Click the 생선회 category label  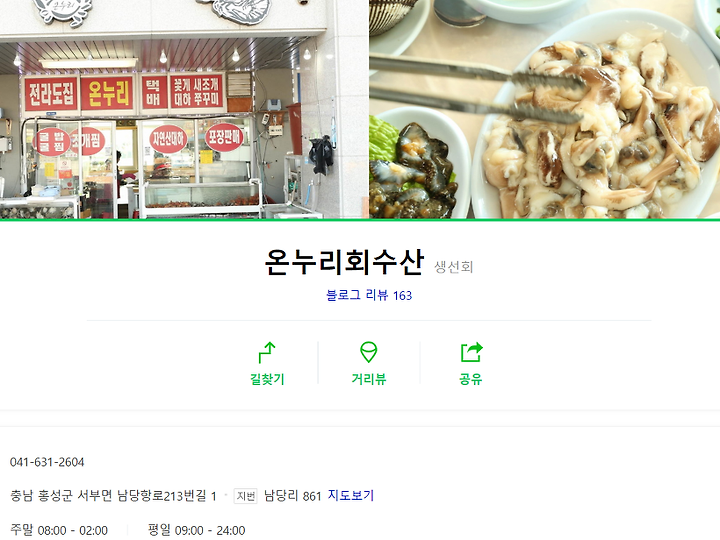[x=454, y=267]
